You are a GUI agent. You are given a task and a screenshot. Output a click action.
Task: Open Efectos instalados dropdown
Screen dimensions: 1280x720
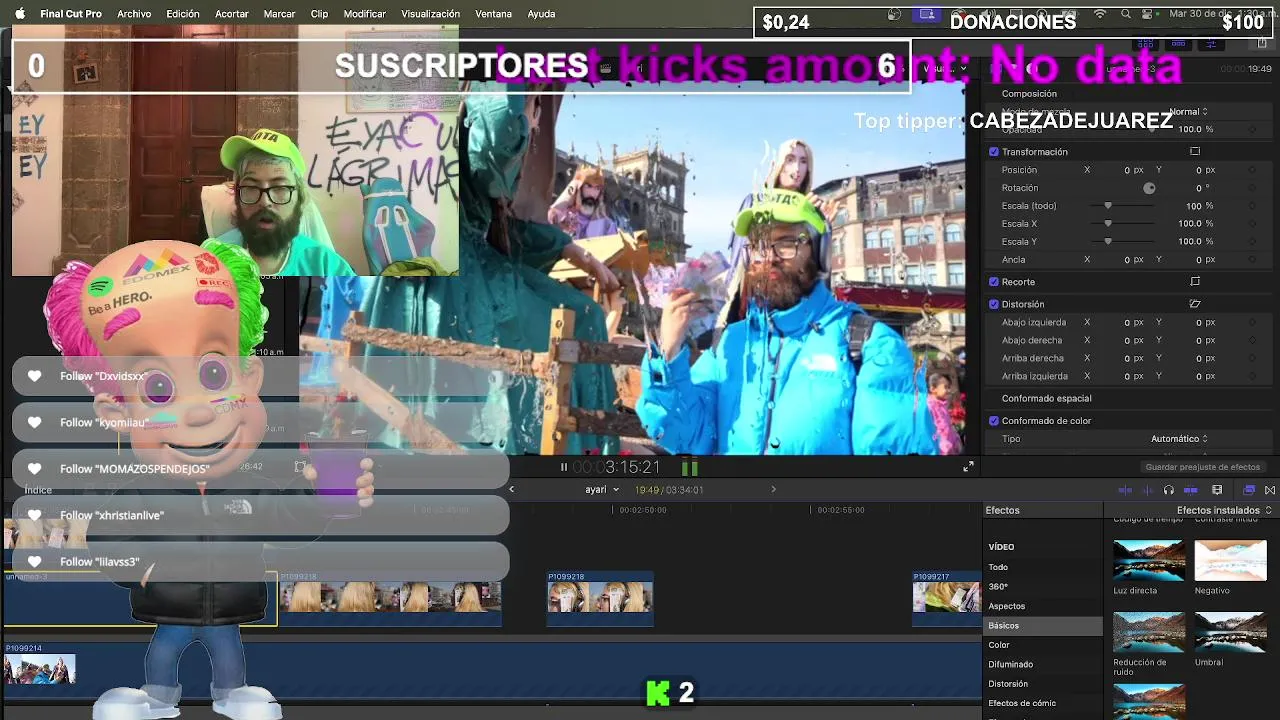1224,510
